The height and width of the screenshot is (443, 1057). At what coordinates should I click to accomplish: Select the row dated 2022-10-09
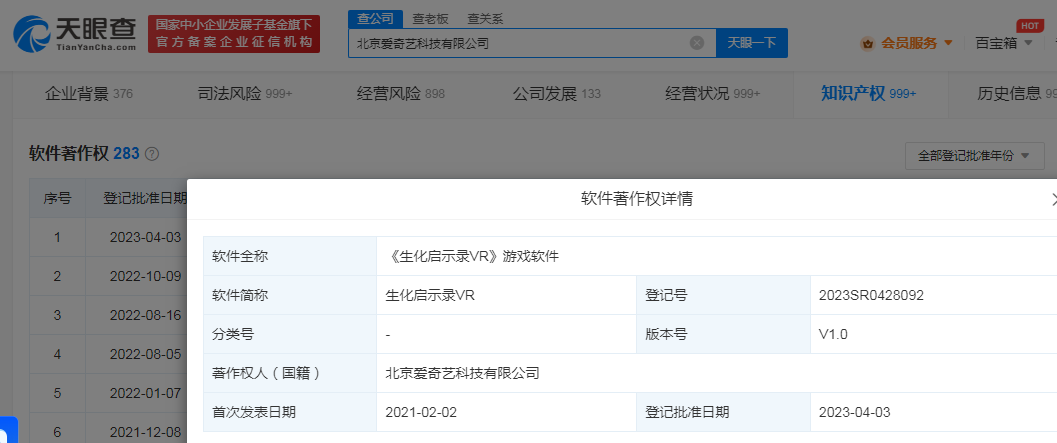pyautogui.click(x=108, y=276)
